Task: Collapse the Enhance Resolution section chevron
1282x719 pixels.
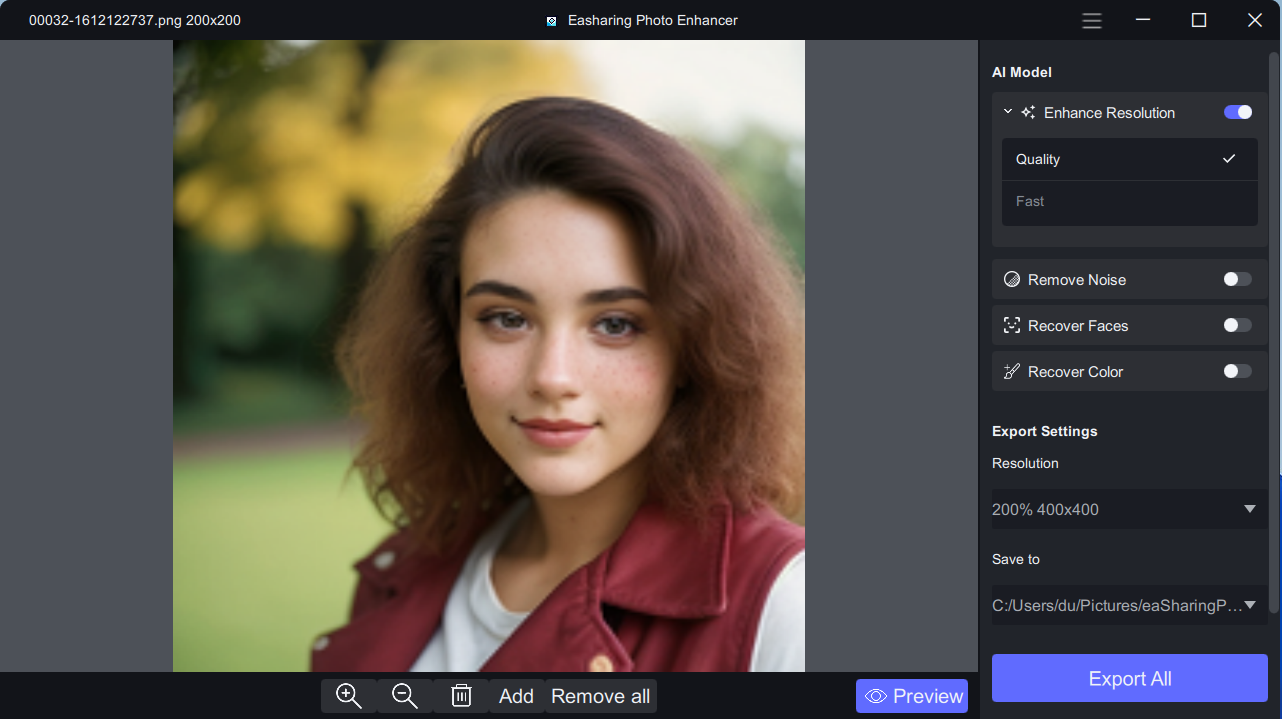Action: pyautogui.click(x=1008, y=112)
